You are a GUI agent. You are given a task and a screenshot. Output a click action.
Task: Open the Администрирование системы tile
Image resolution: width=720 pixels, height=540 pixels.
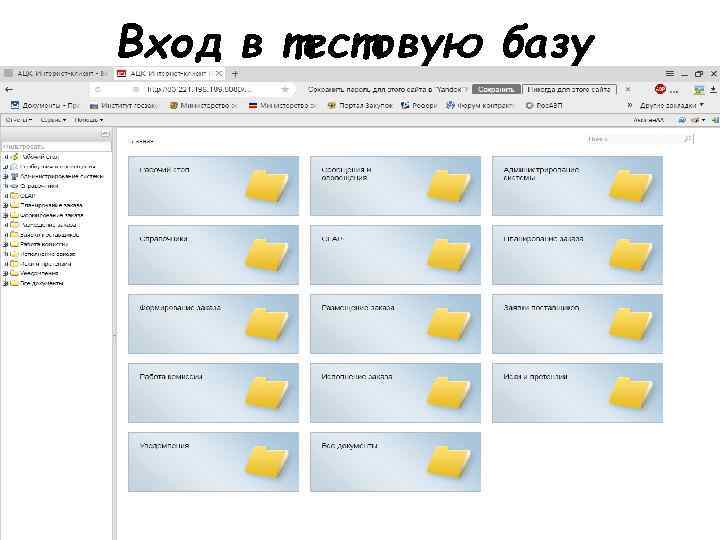[578, 186]
